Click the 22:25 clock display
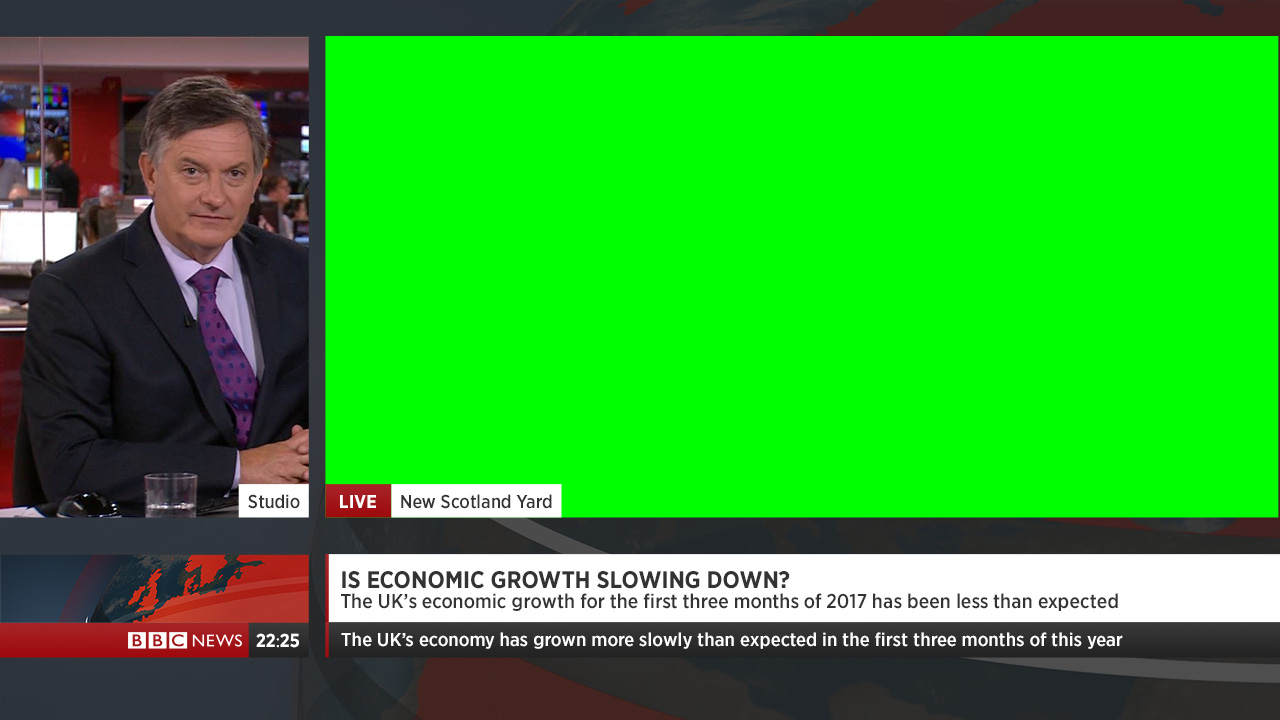Screen dimensions: 1280x720 pos(278,641)
